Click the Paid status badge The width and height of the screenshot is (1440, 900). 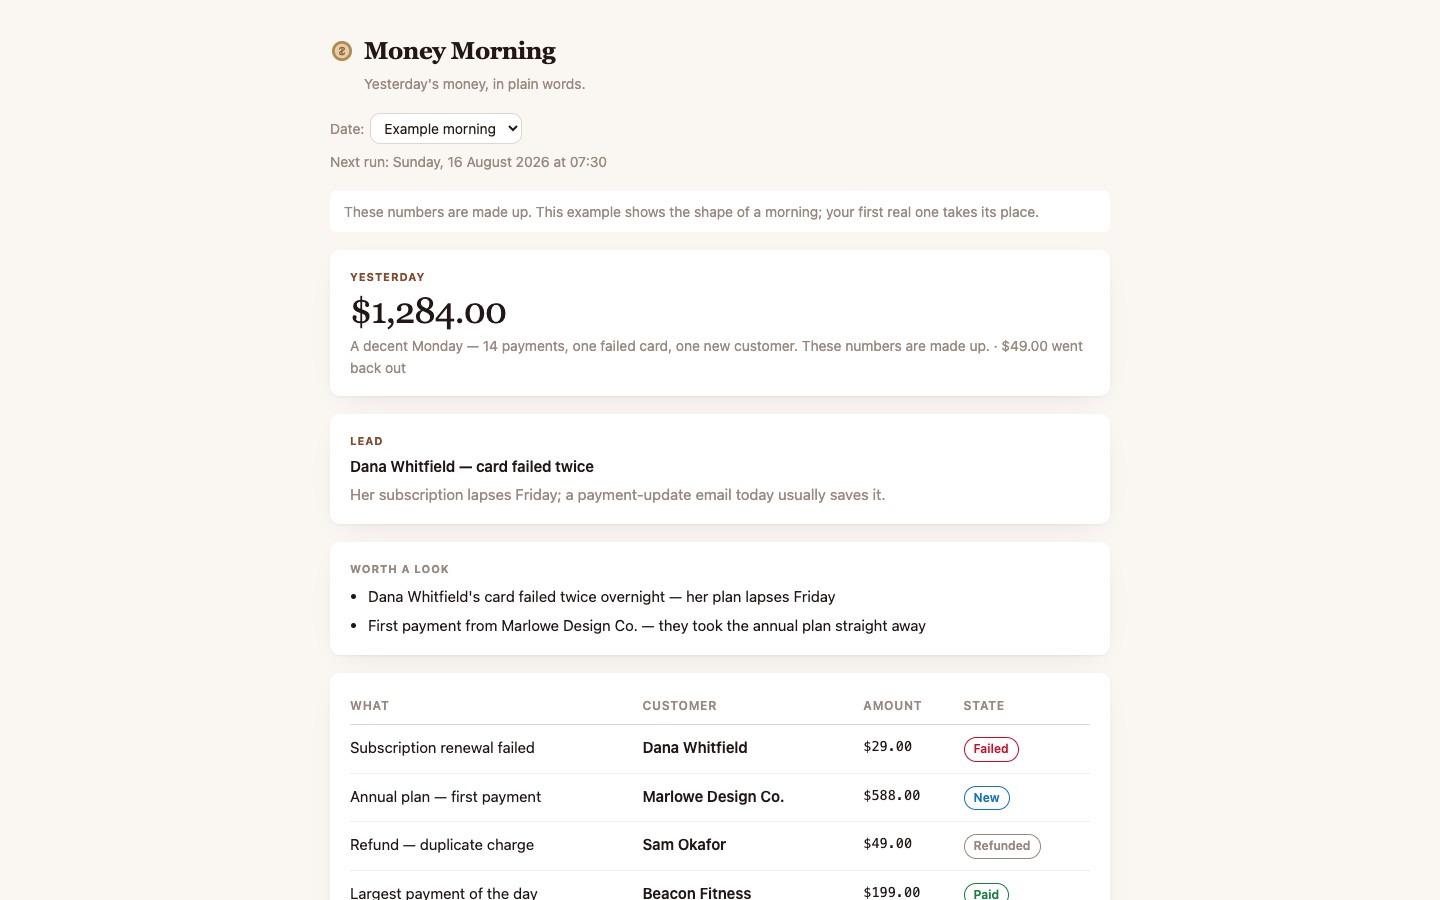[x=986, y=892]
